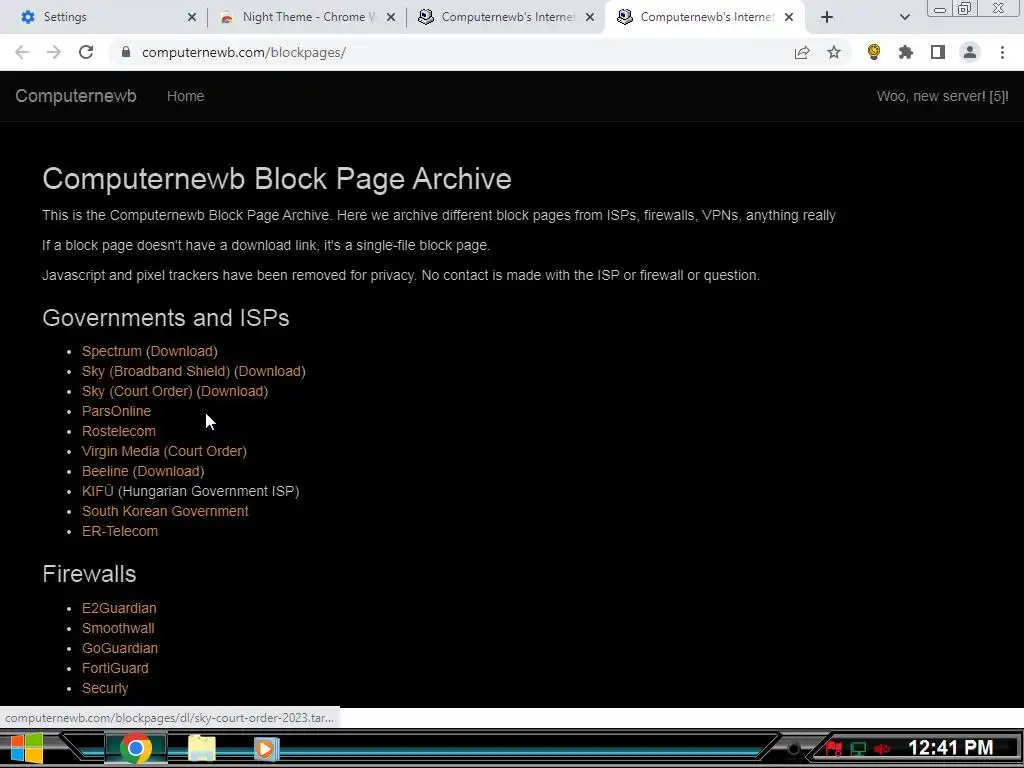Close the Settings tab
Image resolution: width=1024 pixels, height=768 pixels.
click(191, 17)
